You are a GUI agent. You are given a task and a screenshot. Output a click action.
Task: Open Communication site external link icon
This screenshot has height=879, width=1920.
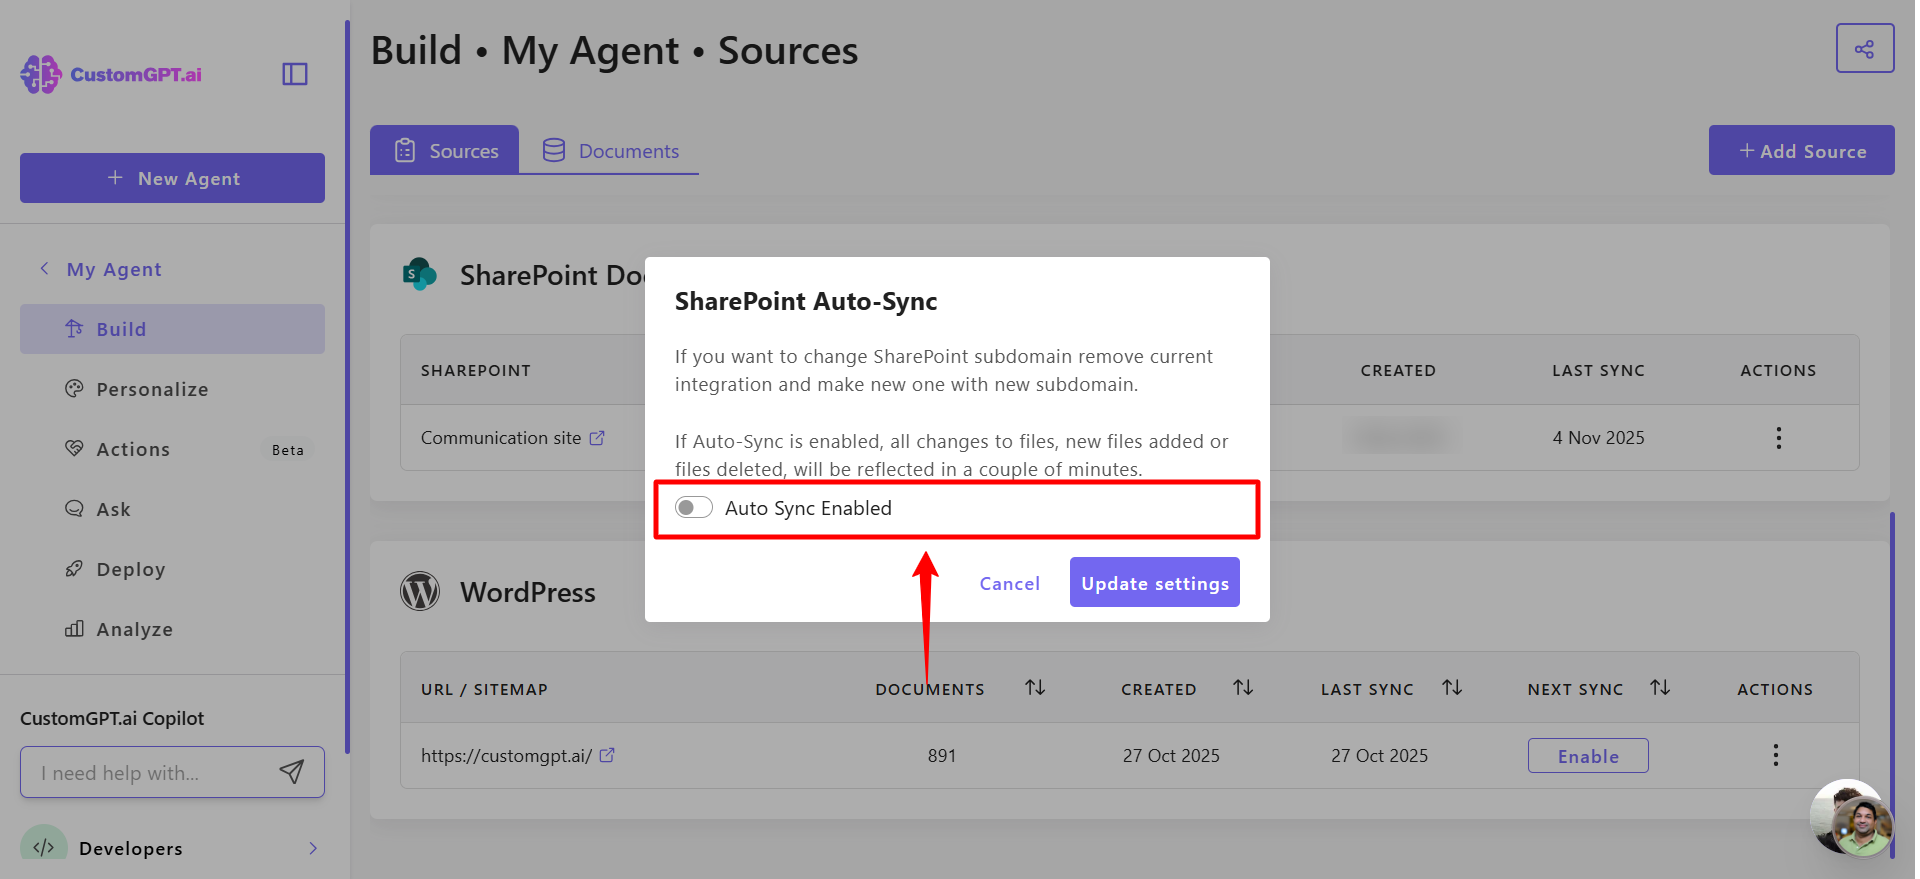click(597, 438)
